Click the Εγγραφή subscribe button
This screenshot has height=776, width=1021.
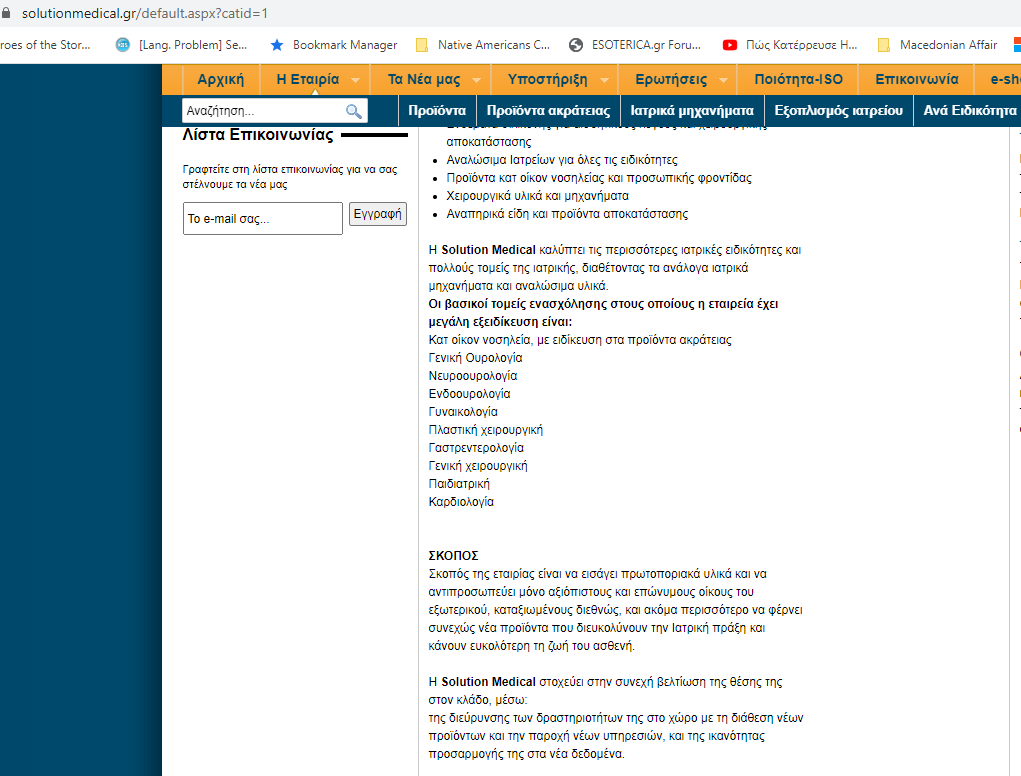tap(378, 214)
